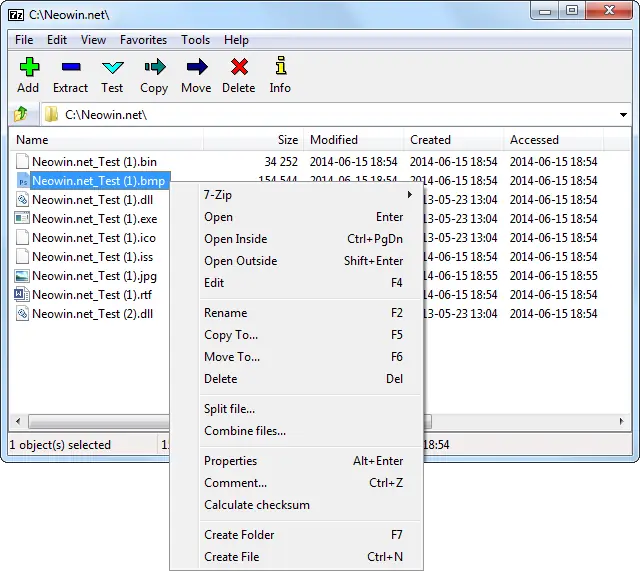Open the View menu

pos(93,40)
